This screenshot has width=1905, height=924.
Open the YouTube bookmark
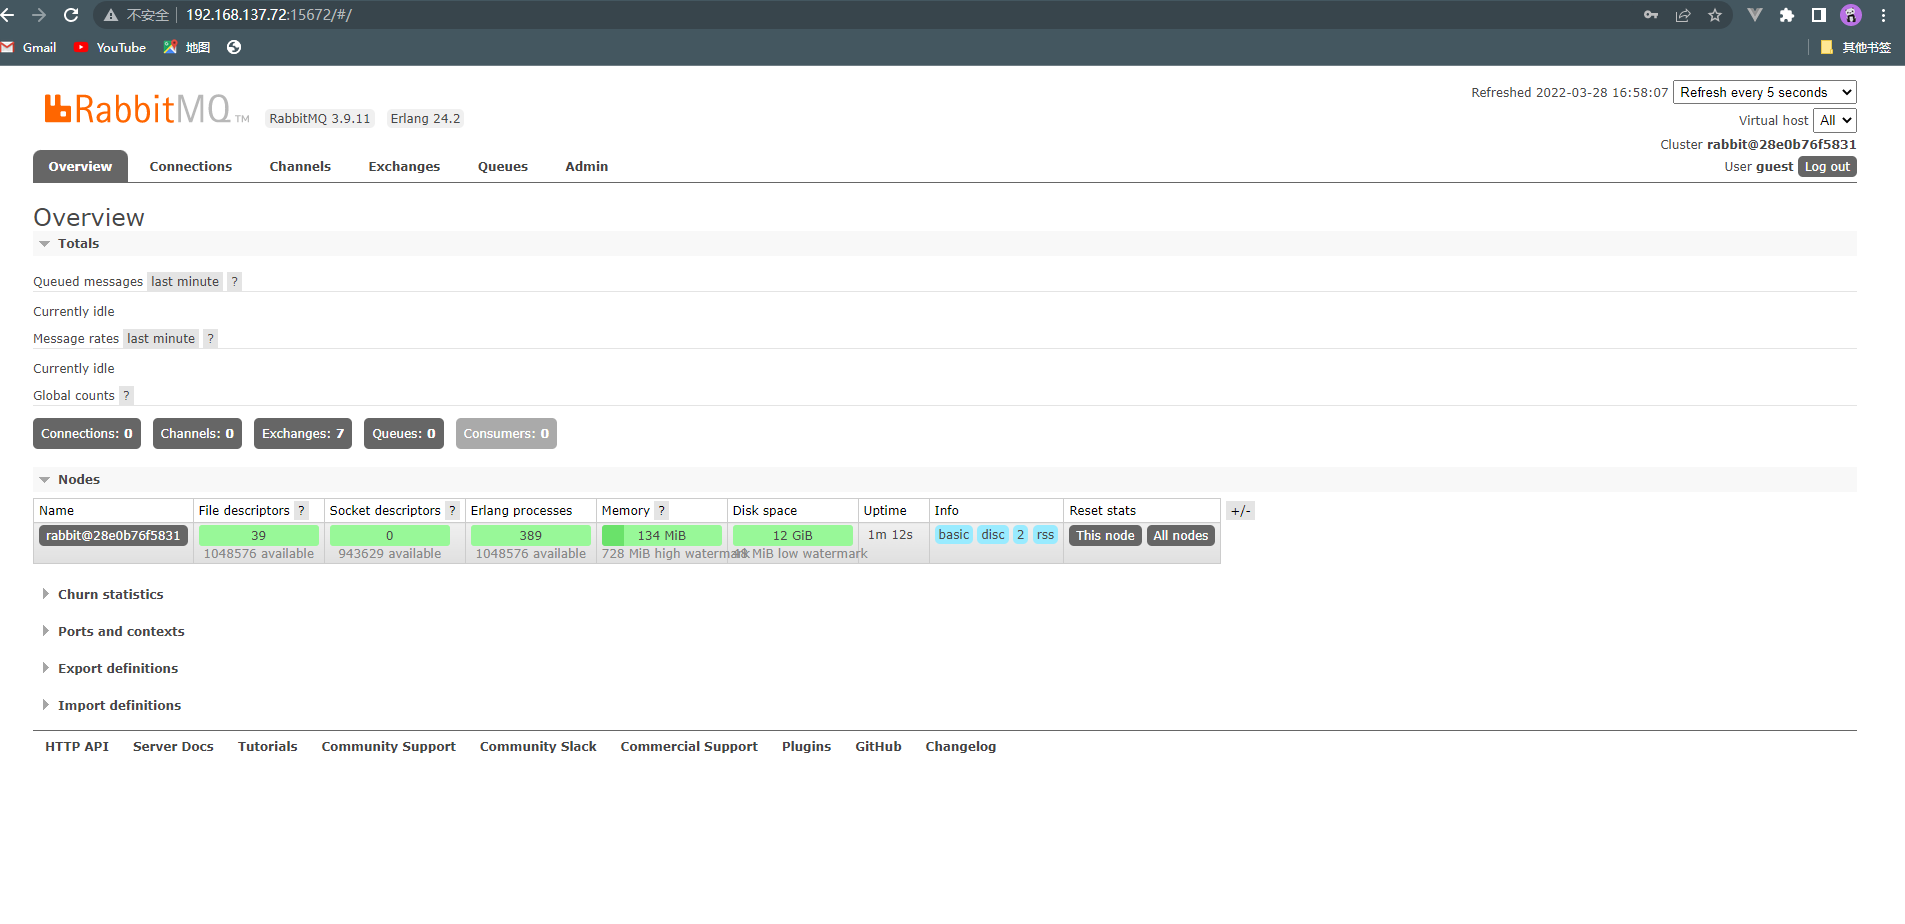(110, 47)
